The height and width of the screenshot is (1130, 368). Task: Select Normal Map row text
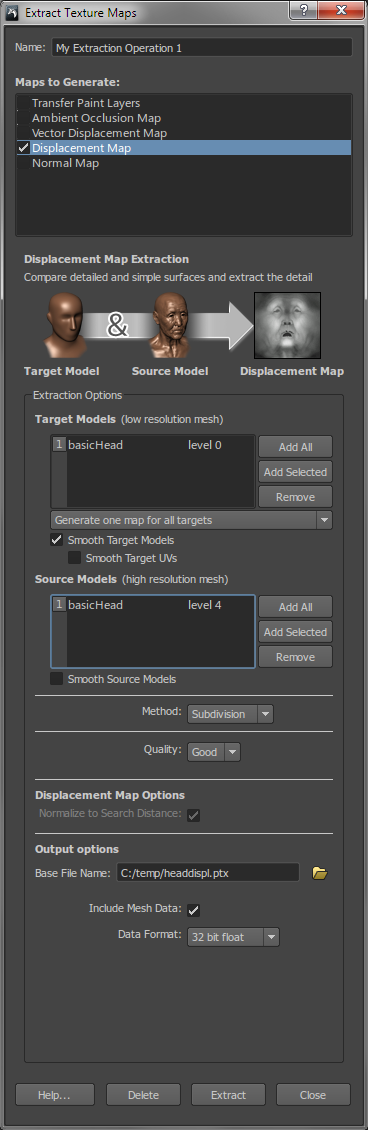[66, 163]
